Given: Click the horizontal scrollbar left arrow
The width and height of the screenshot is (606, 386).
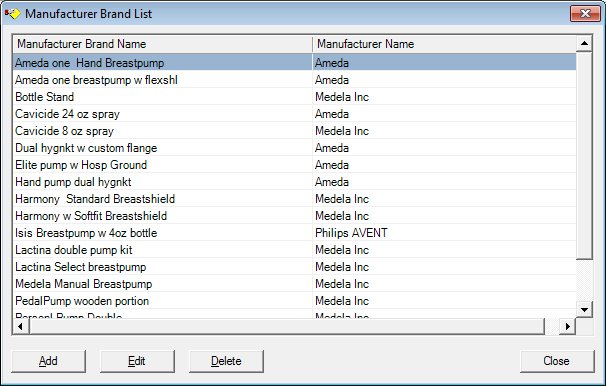Looking at the screenshot, I should click(21, 326).
